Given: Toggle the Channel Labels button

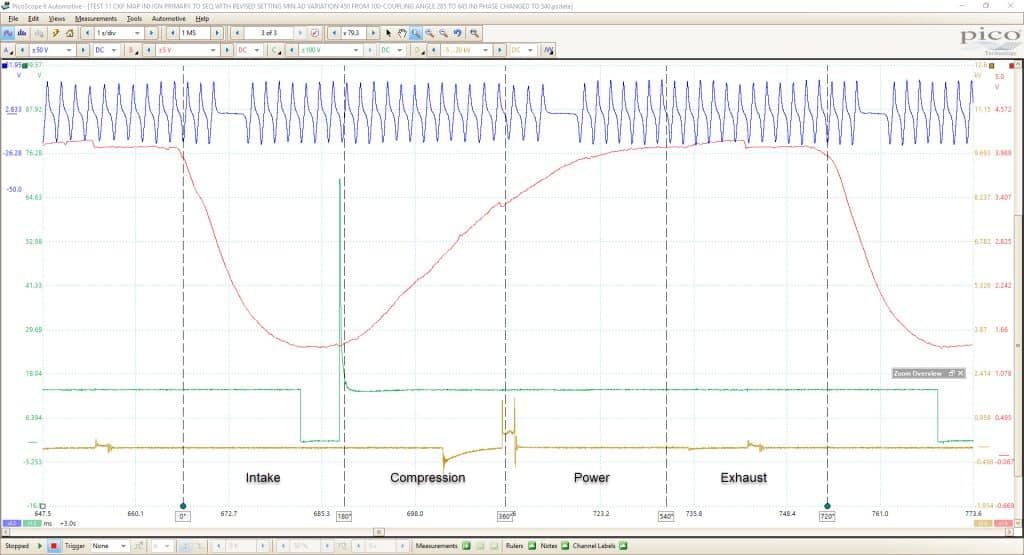Looking at the screenshot, I should (623, 546).
